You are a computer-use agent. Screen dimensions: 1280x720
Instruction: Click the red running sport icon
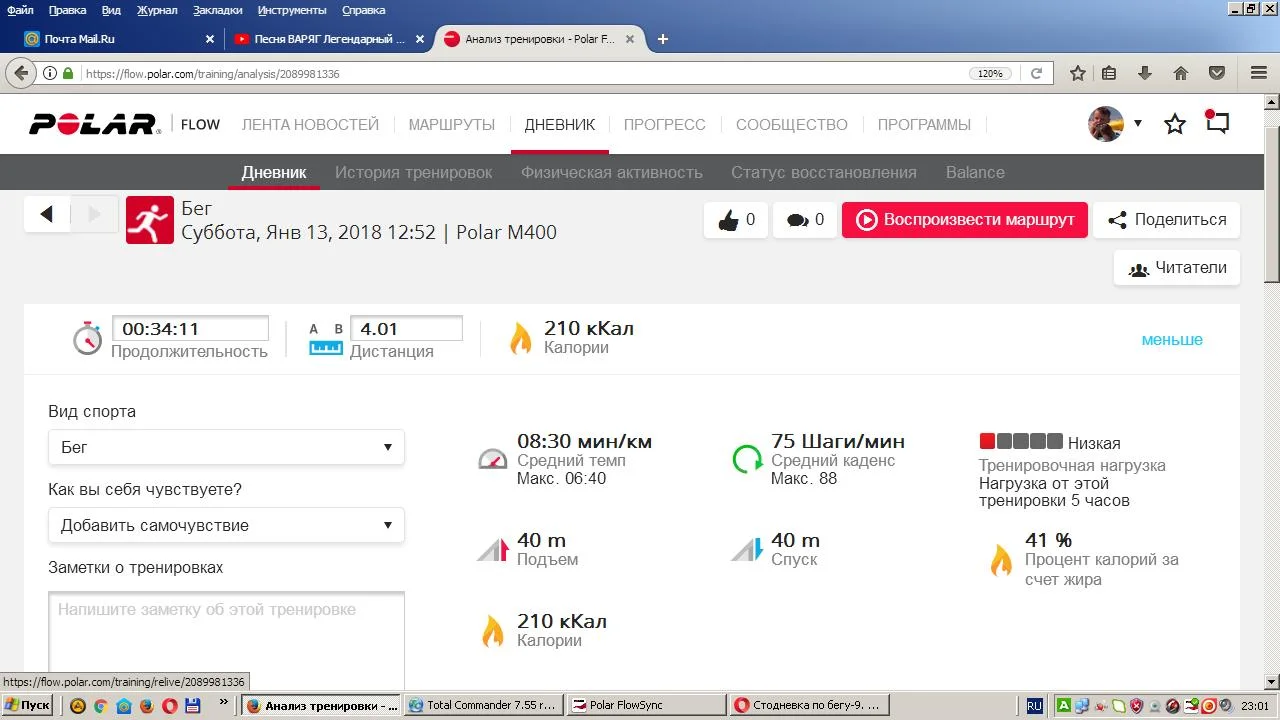pyautogui.click(x=150, y=220)
